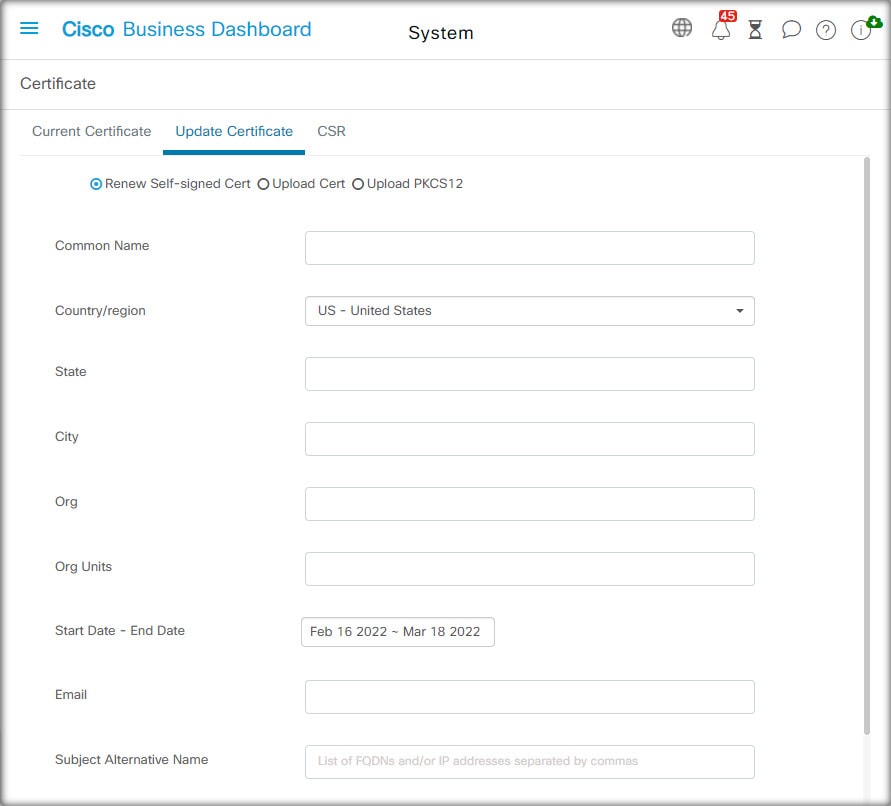Open the hamburger navigation menu

pos(29,28)
